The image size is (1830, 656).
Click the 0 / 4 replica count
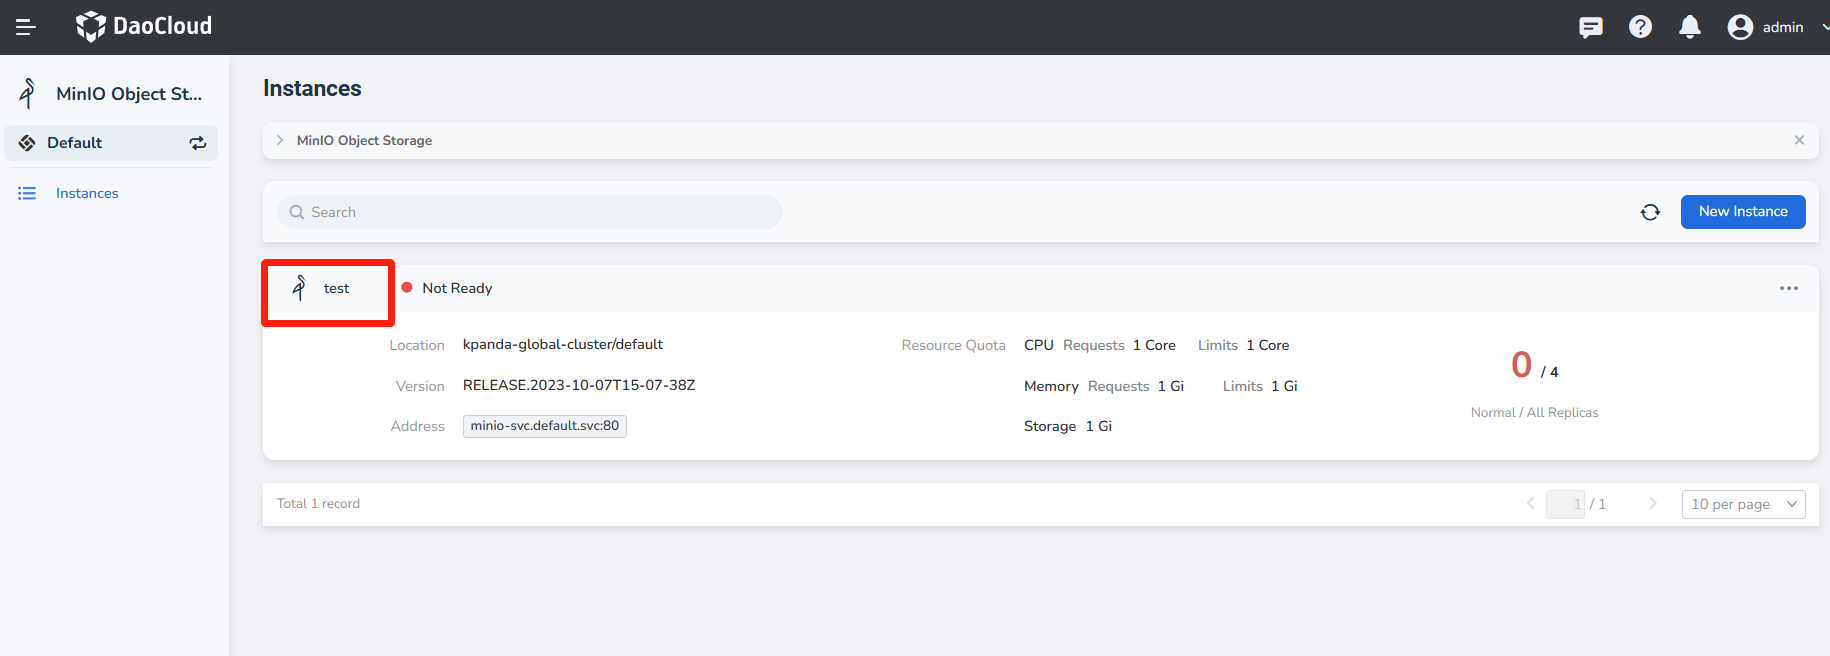1535,366
